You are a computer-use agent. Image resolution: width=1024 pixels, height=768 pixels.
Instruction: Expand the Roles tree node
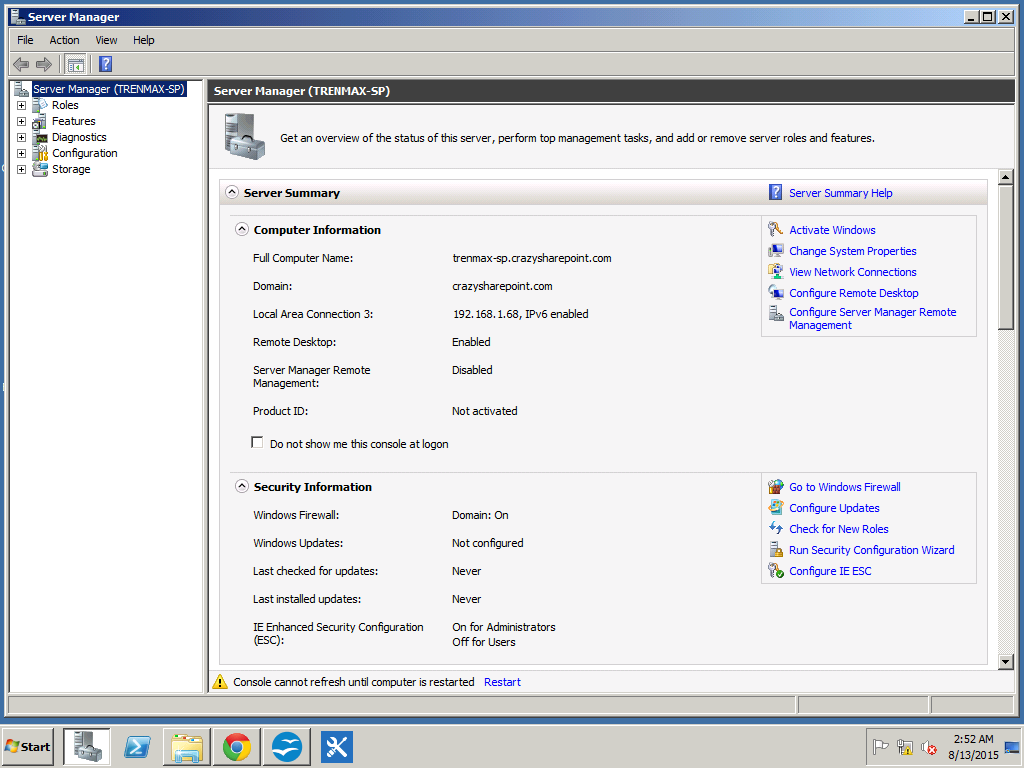22,105
